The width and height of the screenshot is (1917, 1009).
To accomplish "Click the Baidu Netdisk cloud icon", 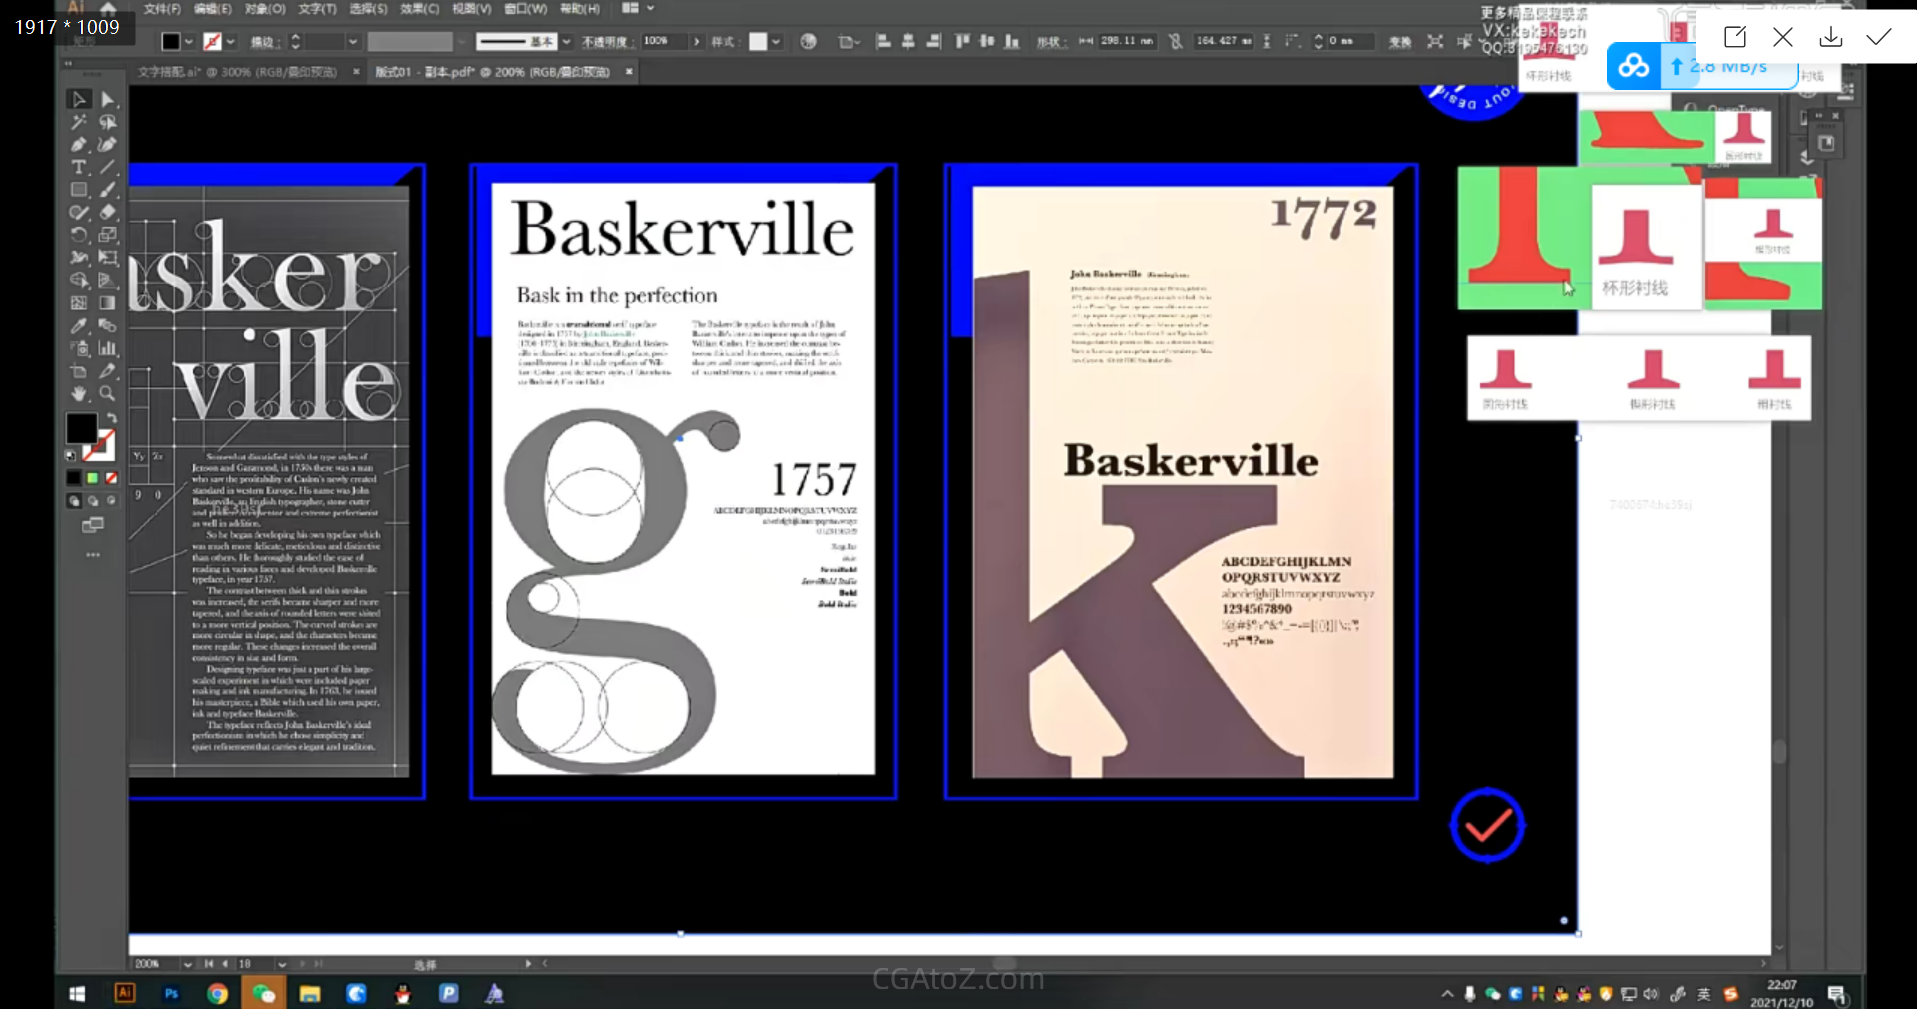I will 1633,67.
